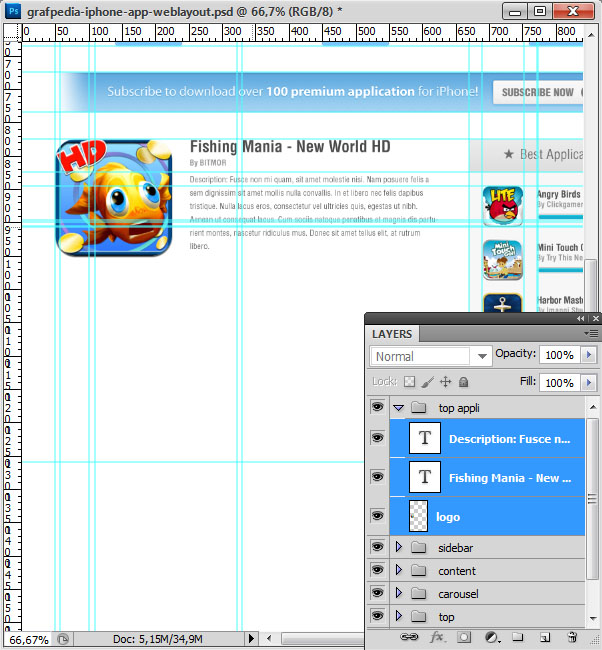This screenshot has height=650, width=602.
Task: Open the Layers panel options menu
Action: coord(591,333)
